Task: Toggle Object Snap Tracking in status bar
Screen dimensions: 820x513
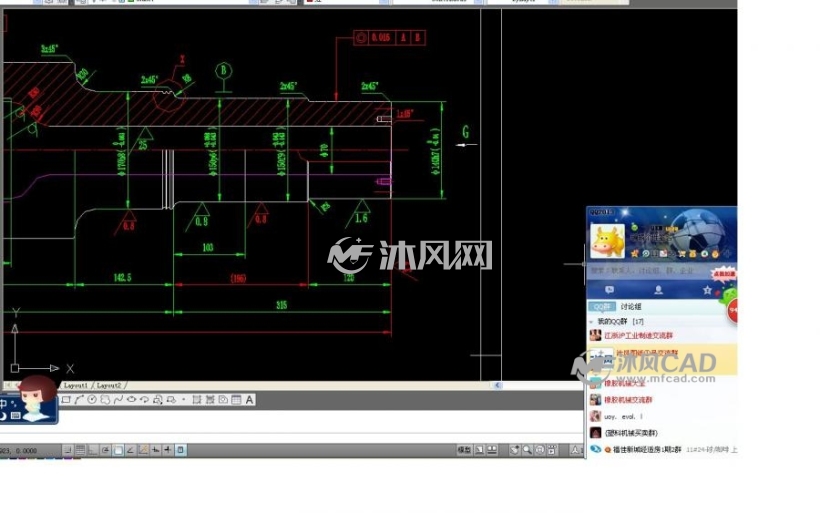Action: coord(130,450)
